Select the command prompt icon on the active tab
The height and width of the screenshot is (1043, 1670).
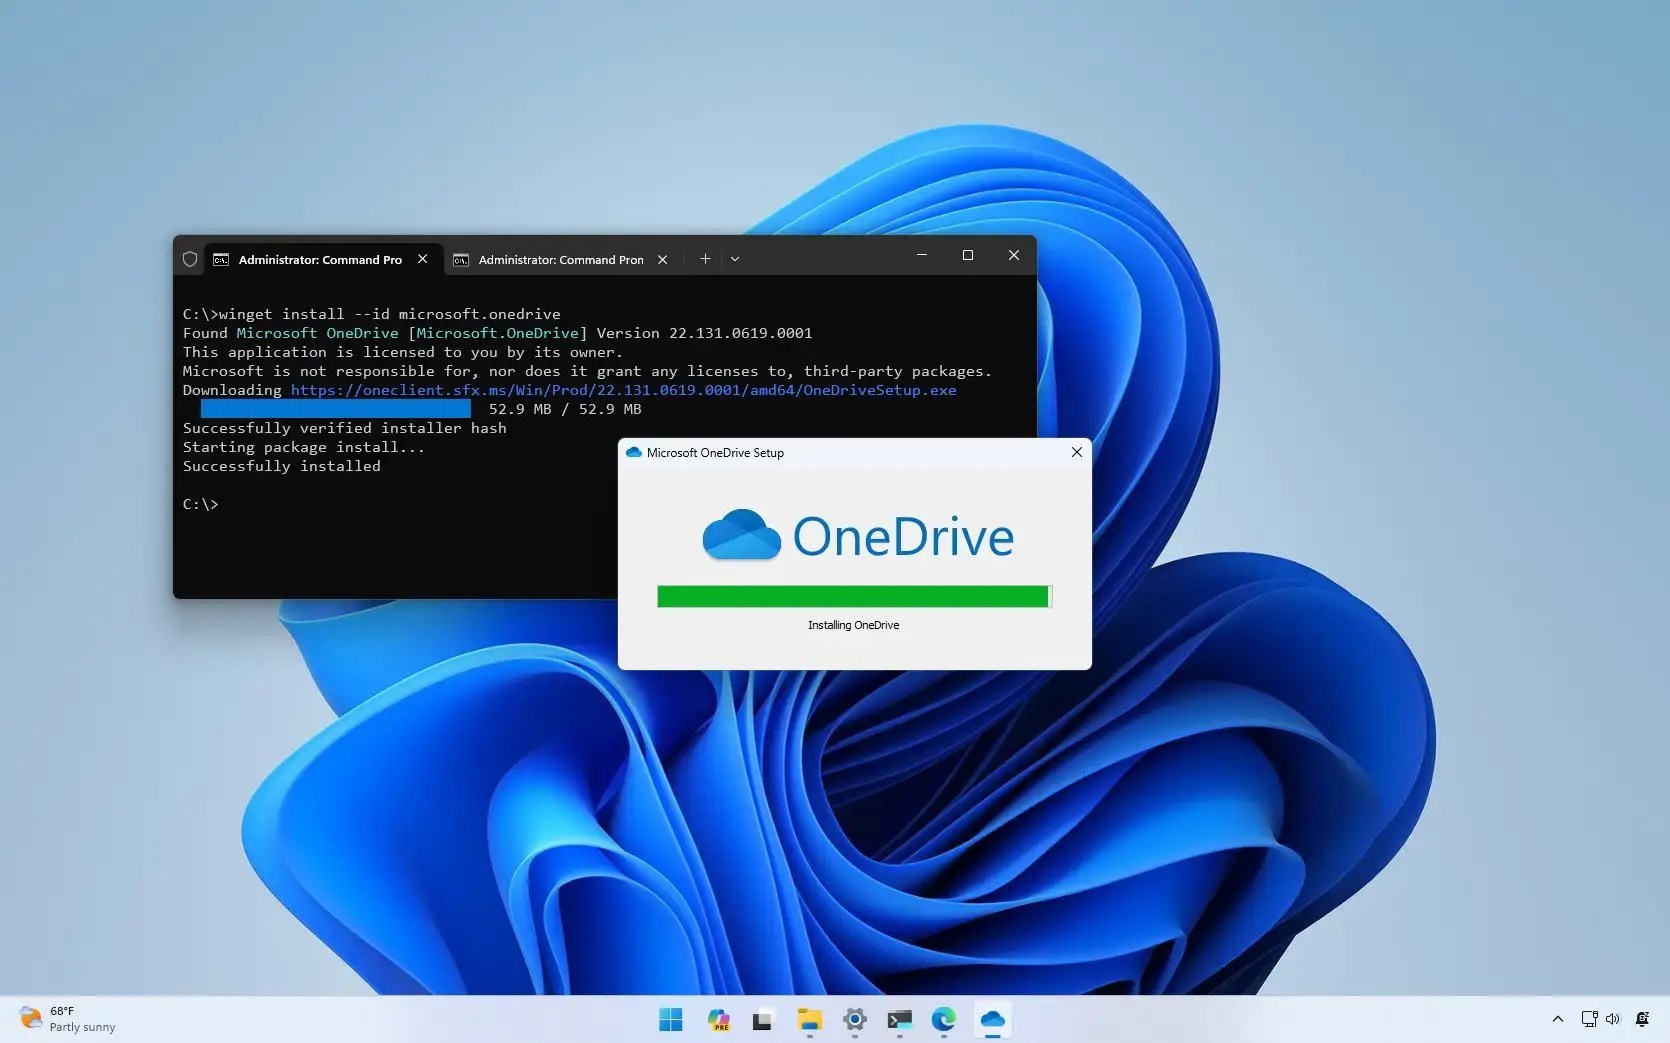[x=221, y=259]
